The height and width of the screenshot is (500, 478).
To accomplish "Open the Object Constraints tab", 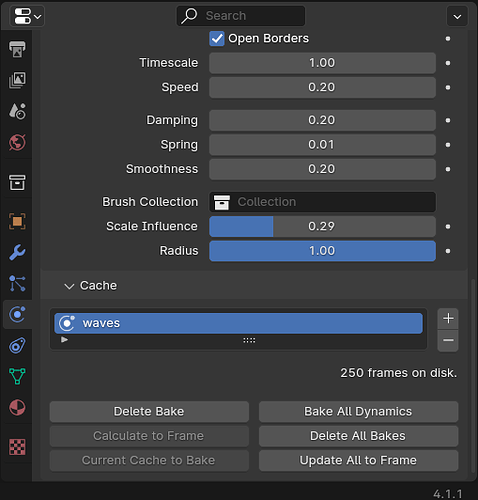I will point(17,345).
